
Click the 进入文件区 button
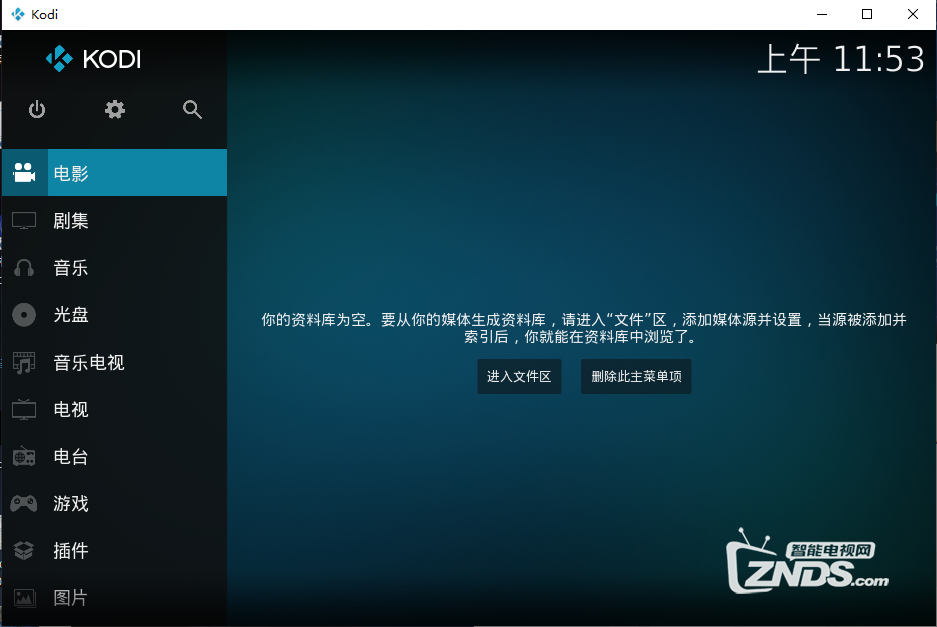click(x=519, y=376)
